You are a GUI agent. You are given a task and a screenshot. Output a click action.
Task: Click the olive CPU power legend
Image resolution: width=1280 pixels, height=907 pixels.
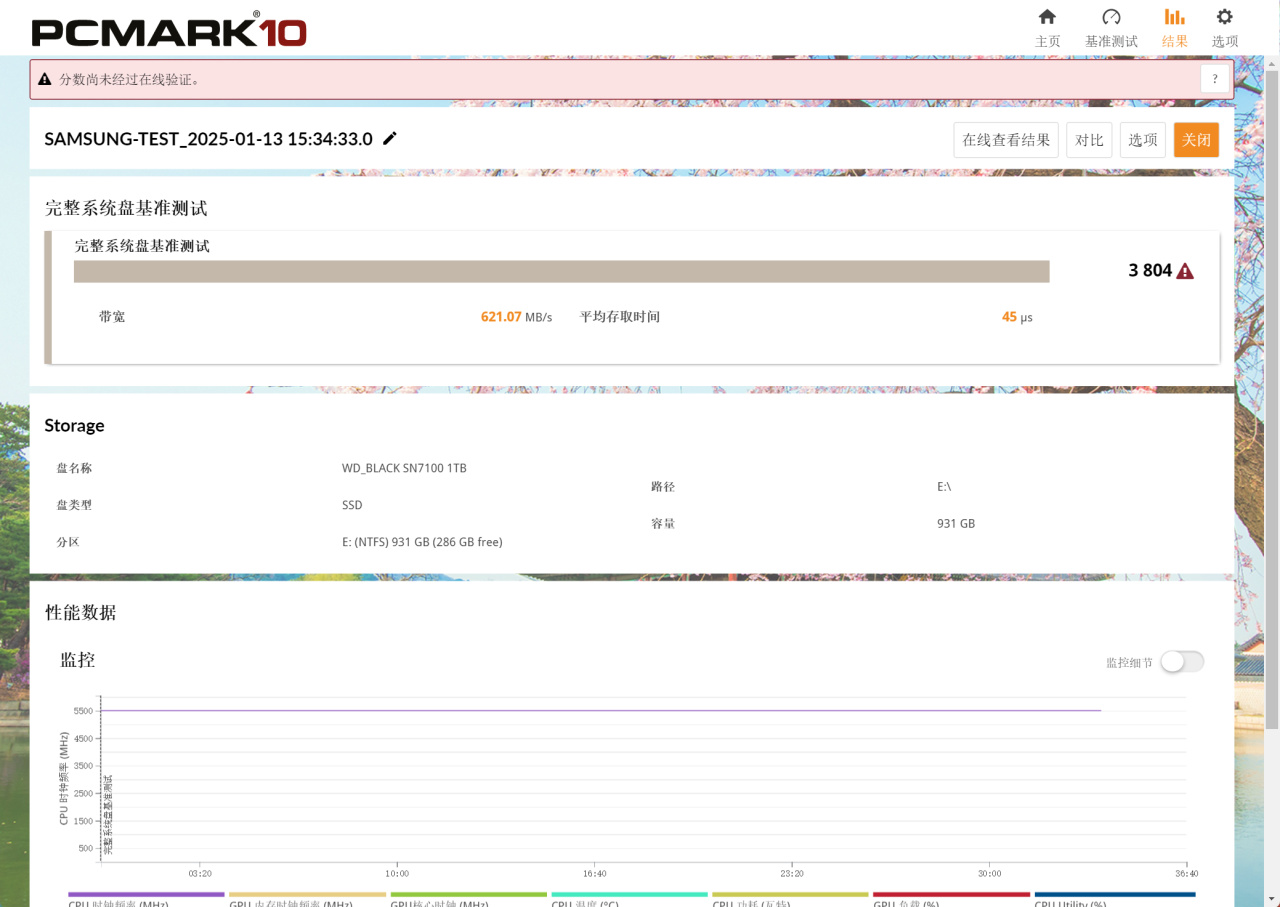791,899
